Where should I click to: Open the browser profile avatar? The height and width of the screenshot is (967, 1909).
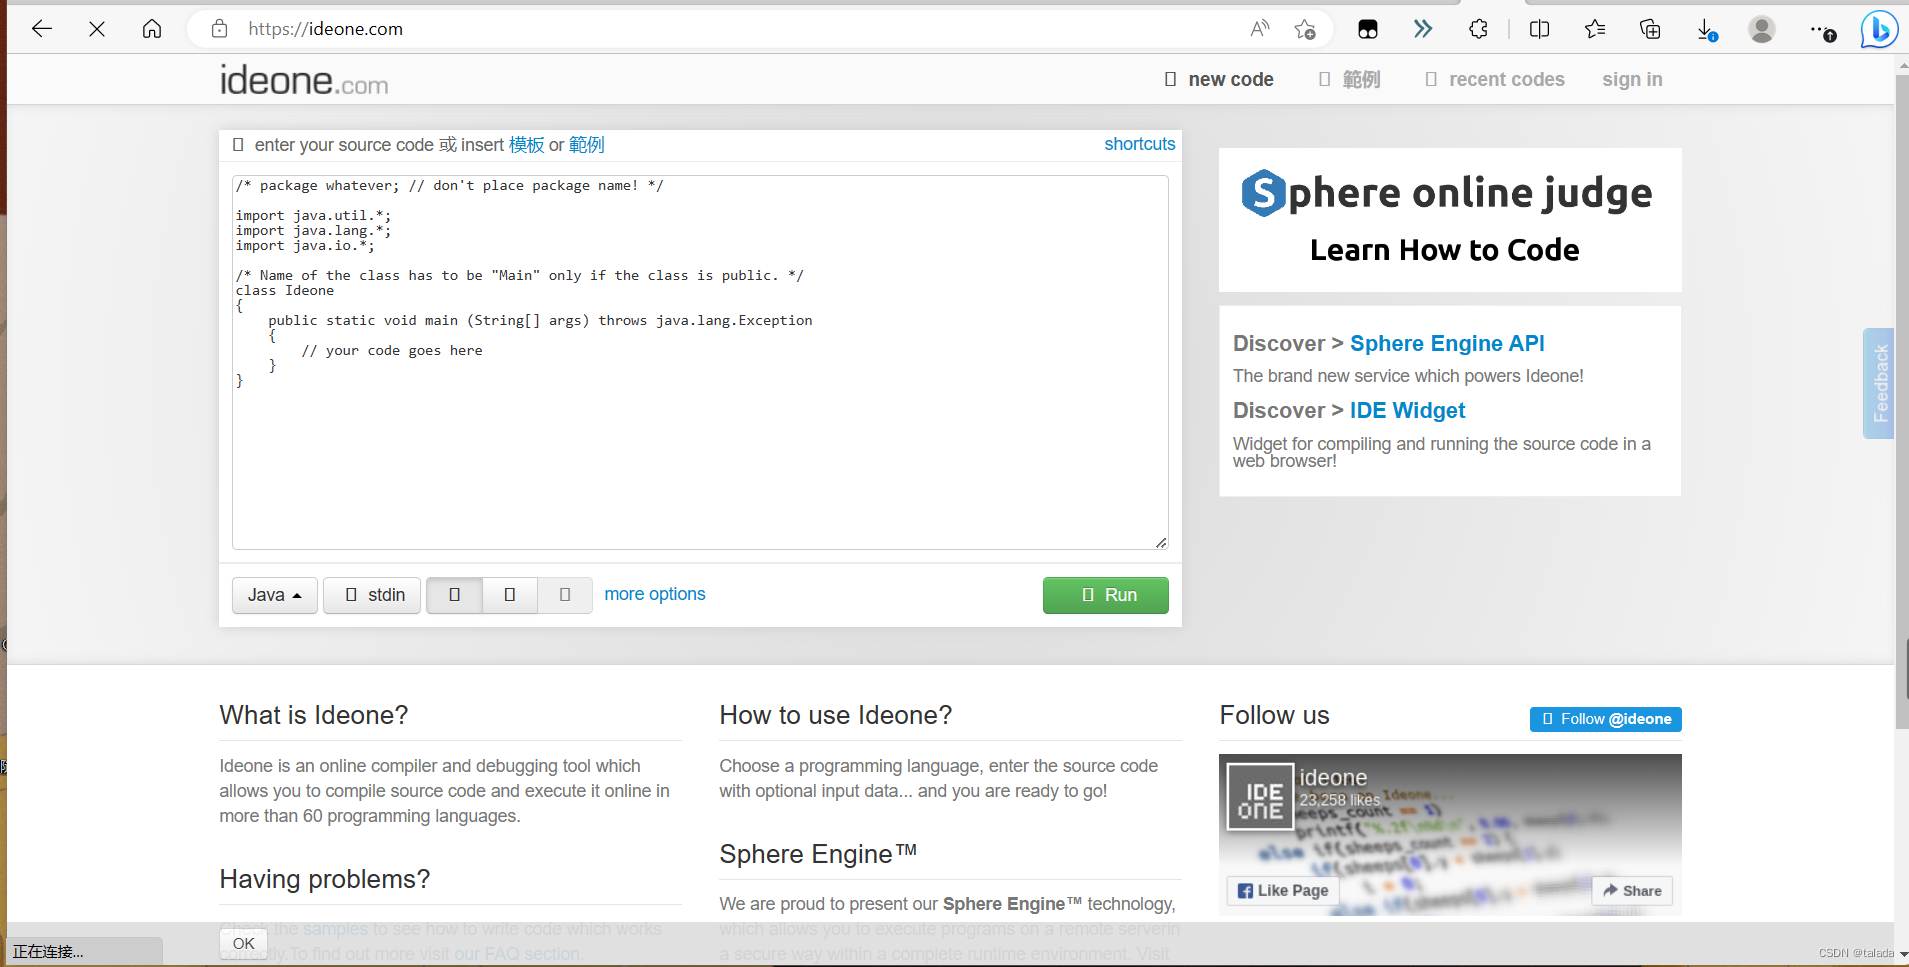coord(1762,29)
